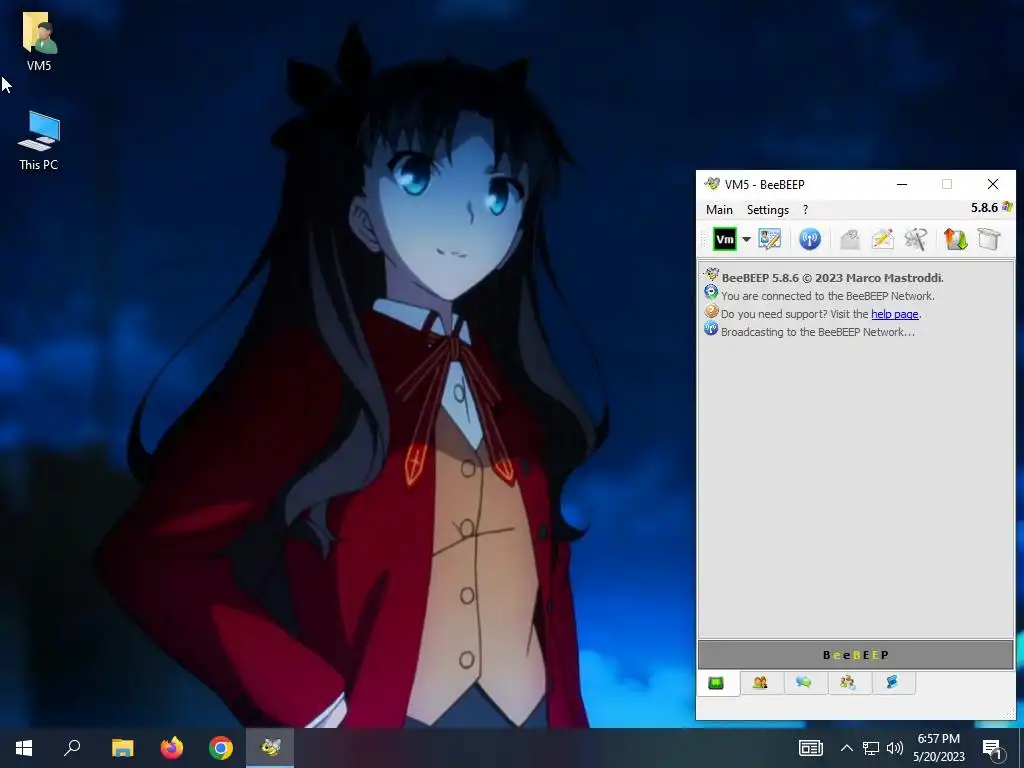Open the Windows Start menu

pyautogui.click(x=24, y=748)
